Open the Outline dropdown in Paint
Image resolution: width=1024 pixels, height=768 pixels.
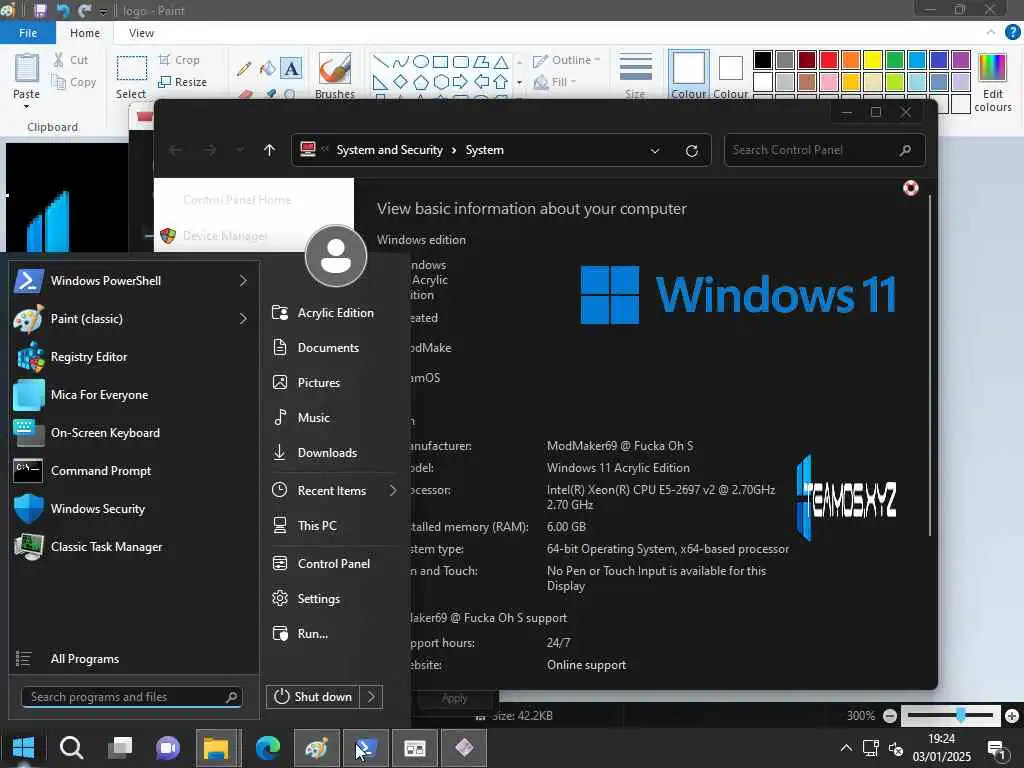(x=567, y=60)
